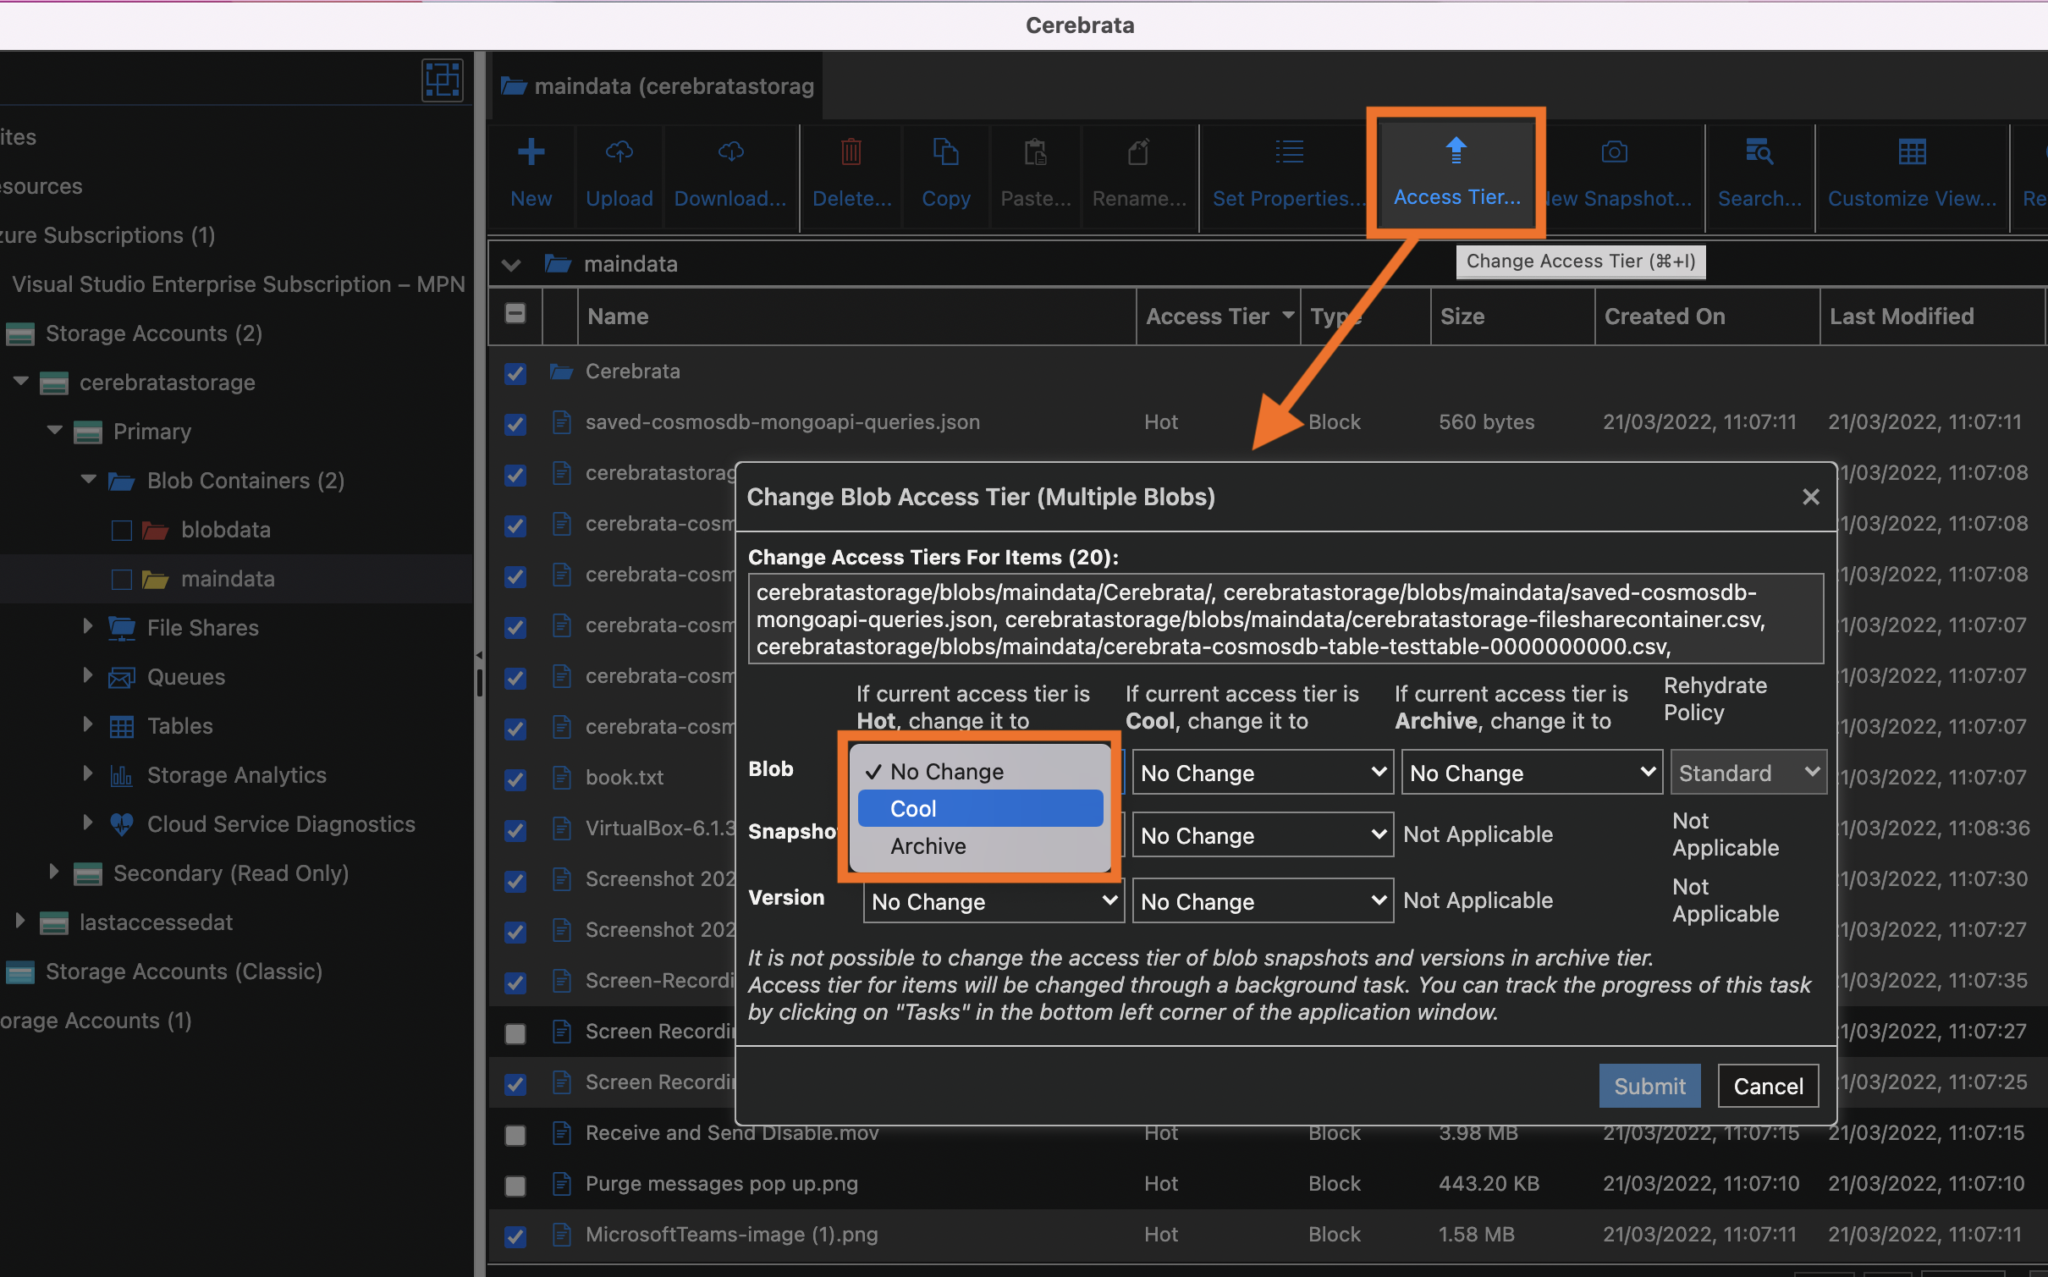Switch to the maindata (cerebratastorage) tab
Image resolution: width=2048 pixels, height=1277 pixels.
point(655,86)
